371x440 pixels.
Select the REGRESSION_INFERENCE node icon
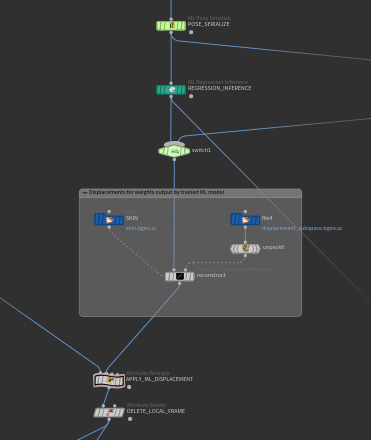click(x=171, y=90)
